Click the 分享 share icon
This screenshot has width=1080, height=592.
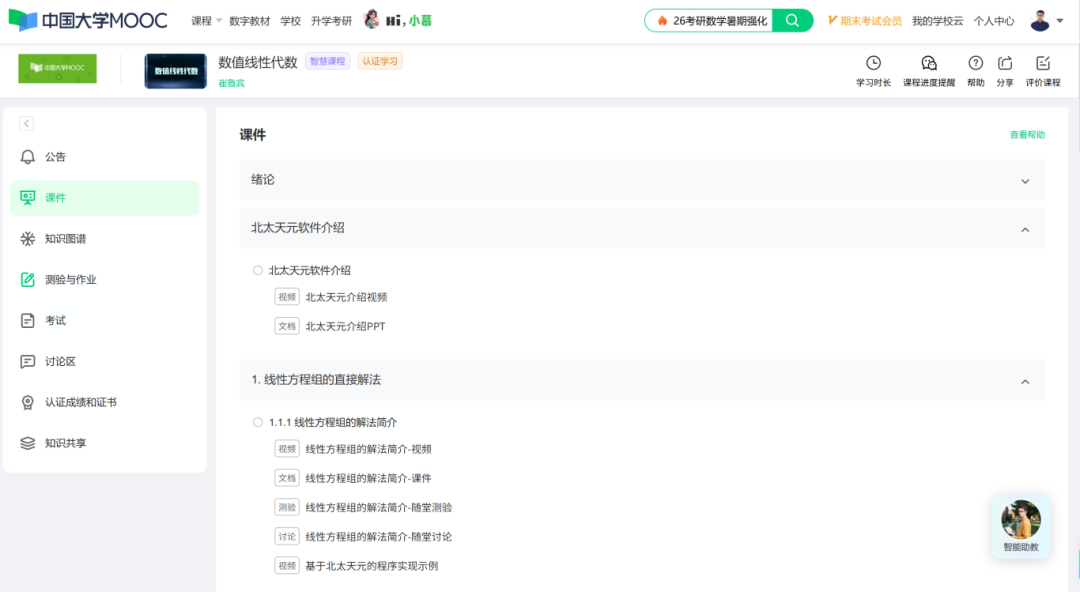[1005, 63]
